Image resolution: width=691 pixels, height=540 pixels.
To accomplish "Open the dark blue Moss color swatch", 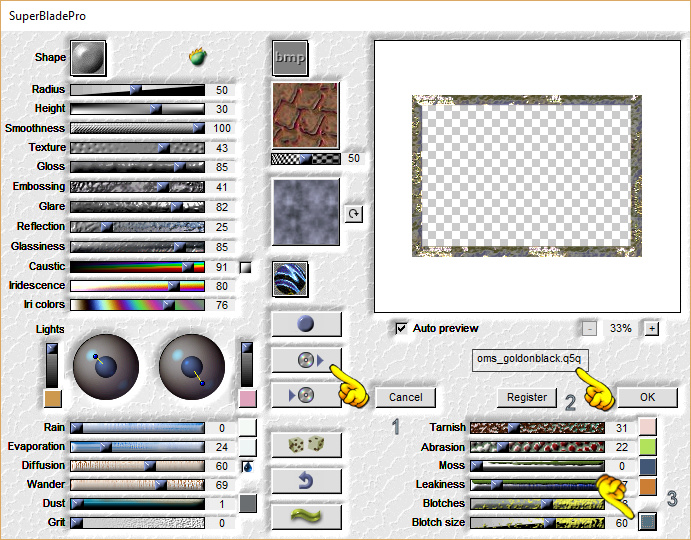I will 648,467.
